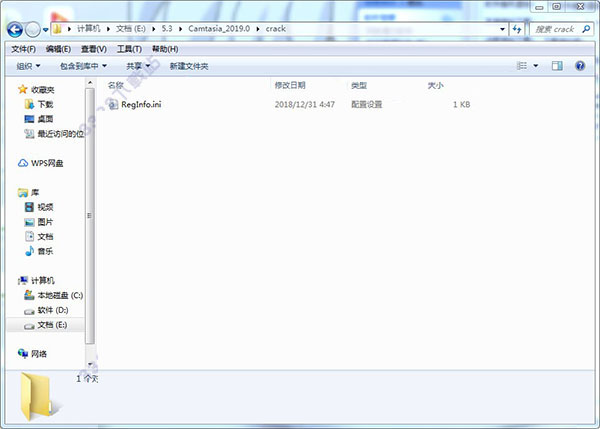Image resolution: width=600 pixels, height=429 pixels.
Task: Select 库 in the navigation pane
Action: pos(35,192)
